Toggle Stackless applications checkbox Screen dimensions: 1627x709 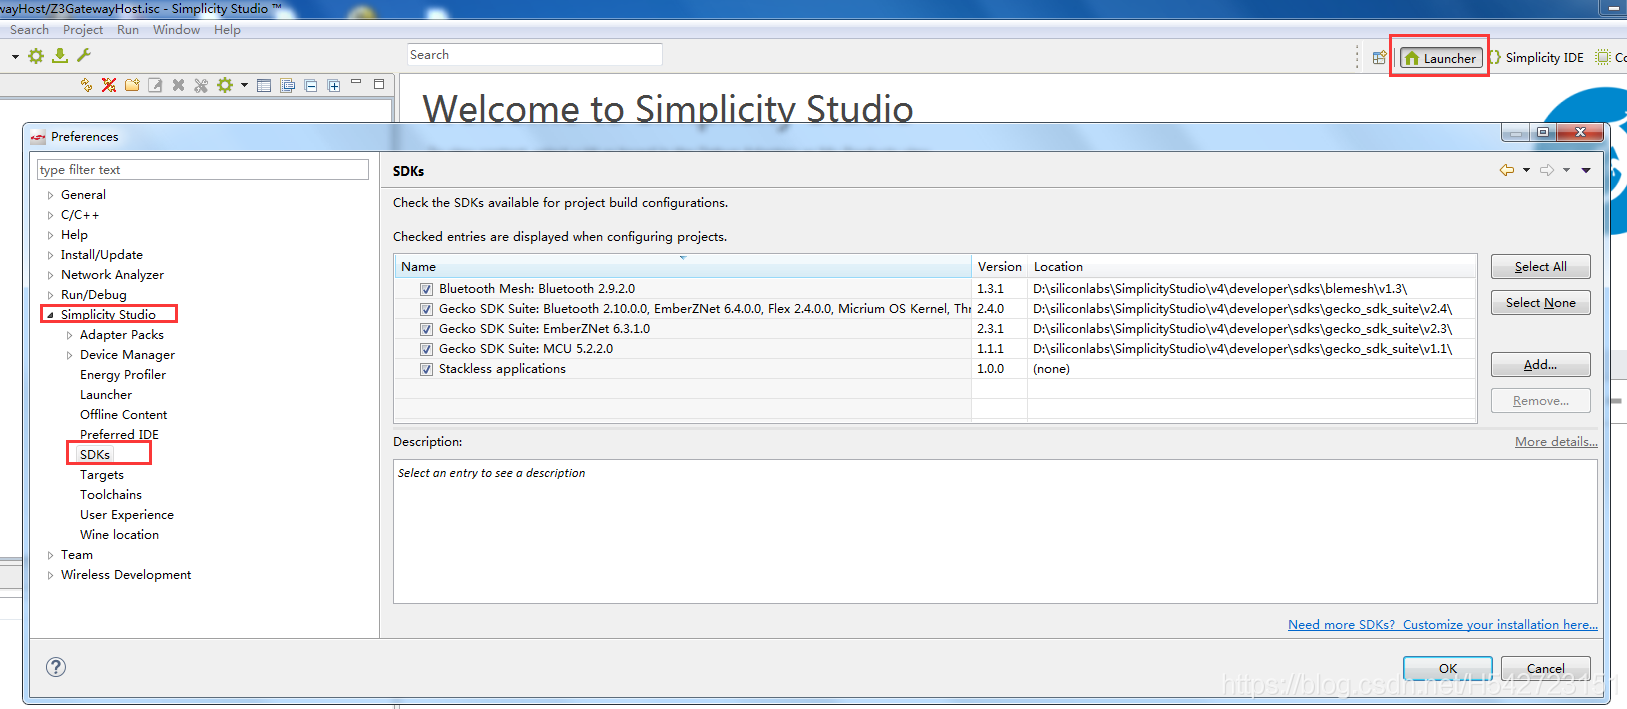pos(426,369)
